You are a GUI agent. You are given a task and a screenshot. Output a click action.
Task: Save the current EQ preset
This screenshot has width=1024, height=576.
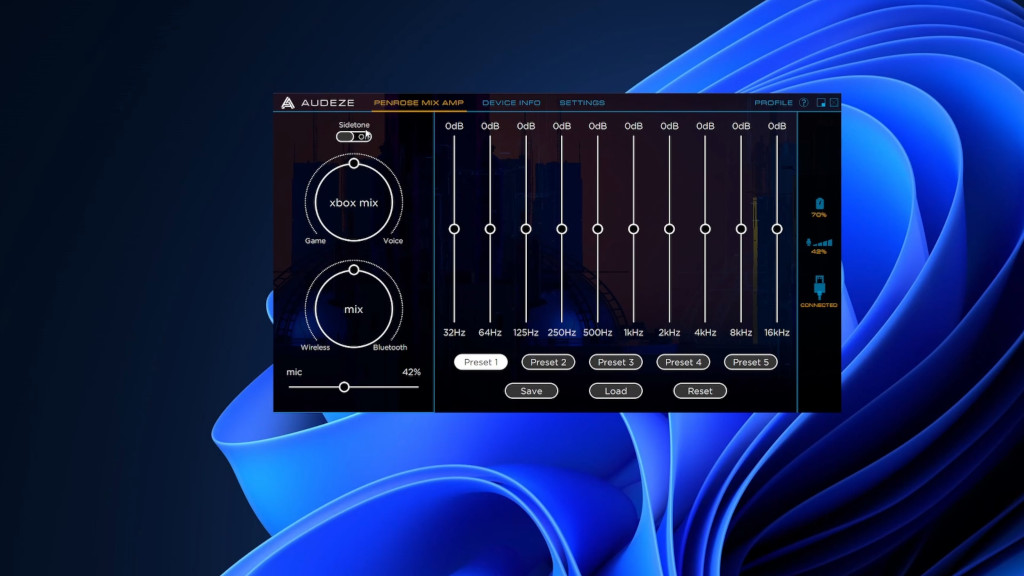[531, 391]
